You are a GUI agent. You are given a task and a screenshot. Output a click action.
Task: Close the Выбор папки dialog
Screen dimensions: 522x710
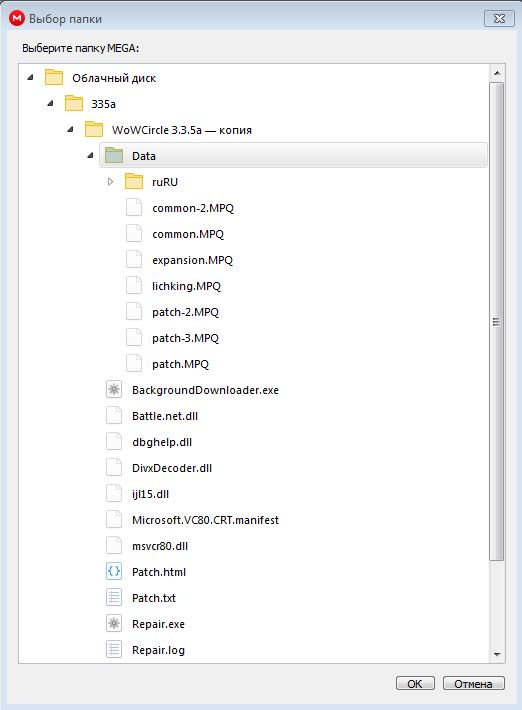(x=499, y=19)
